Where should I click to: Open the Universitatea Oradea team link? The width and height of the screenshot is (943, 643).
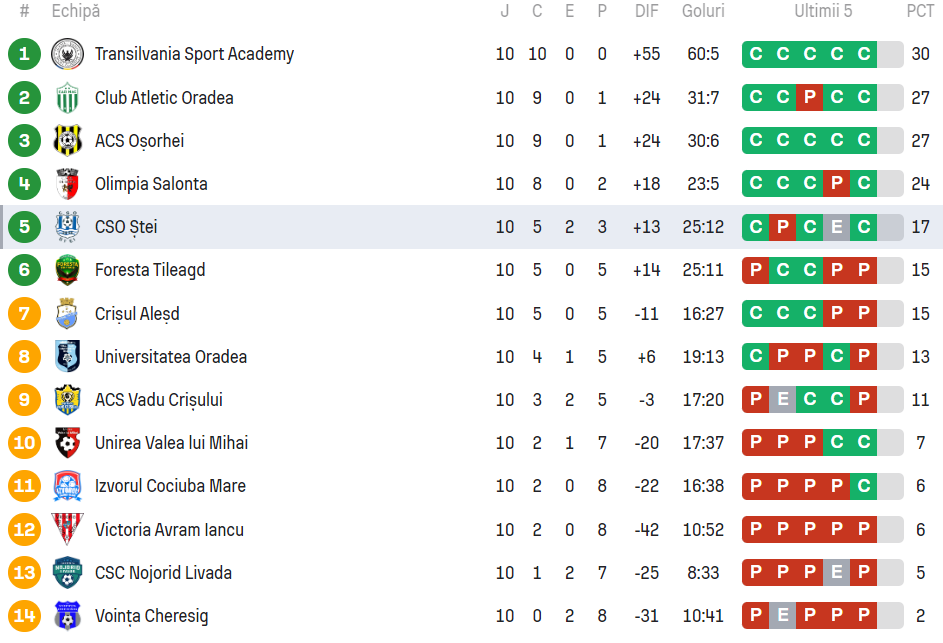tap(170, 357)
